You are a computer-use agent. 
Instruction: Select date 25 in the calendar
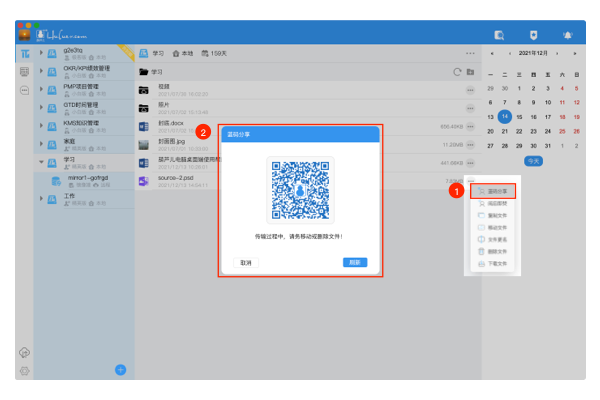[562, 131]
